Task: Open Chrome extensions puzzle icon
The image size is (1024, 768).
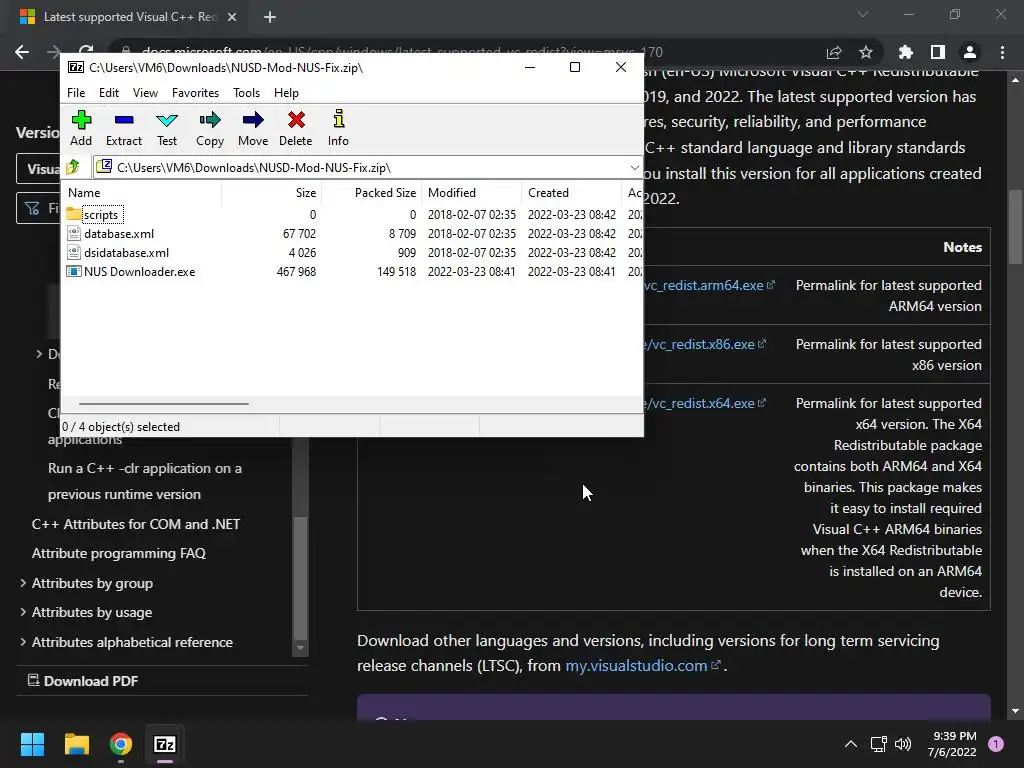Action: [906, 52]
